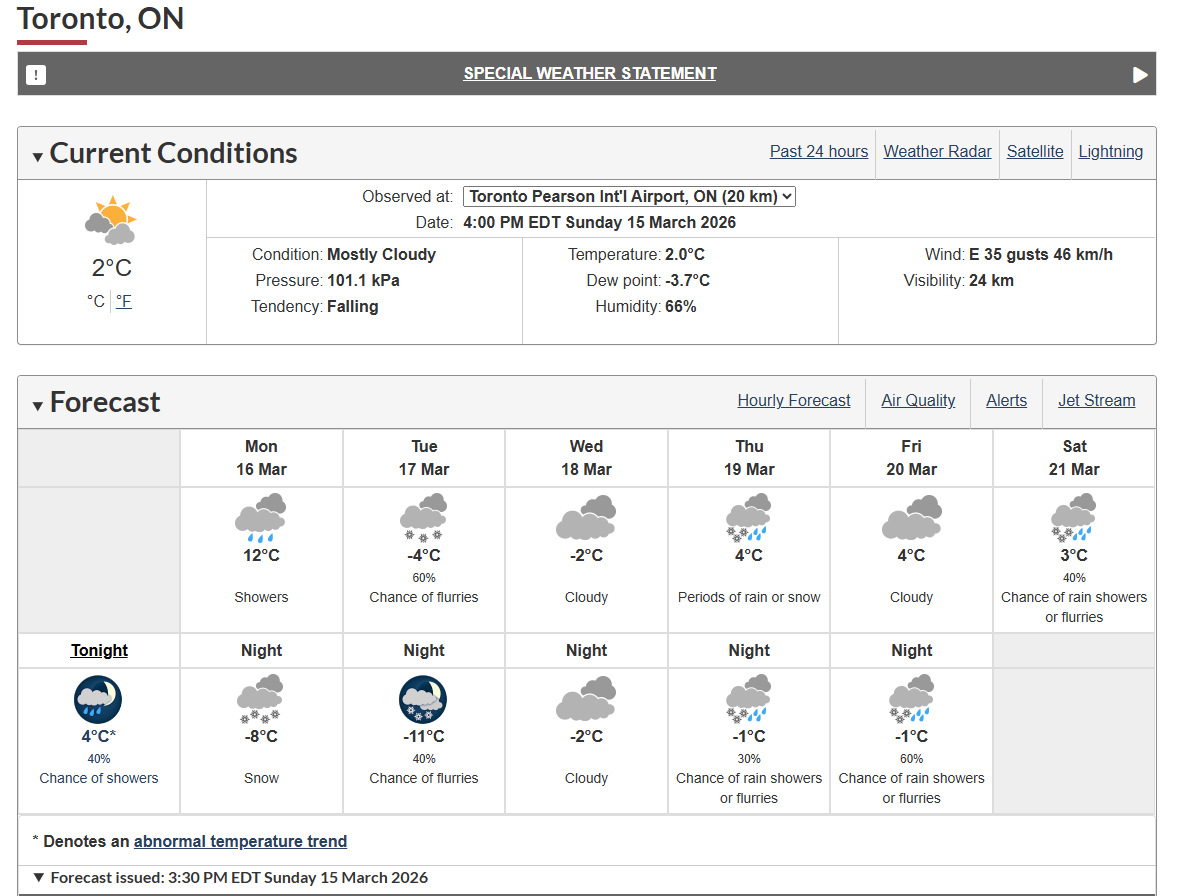1186x896 pixels.
Task: Click Tuesday night's flurries moon icon
Action: pos(423,699)
